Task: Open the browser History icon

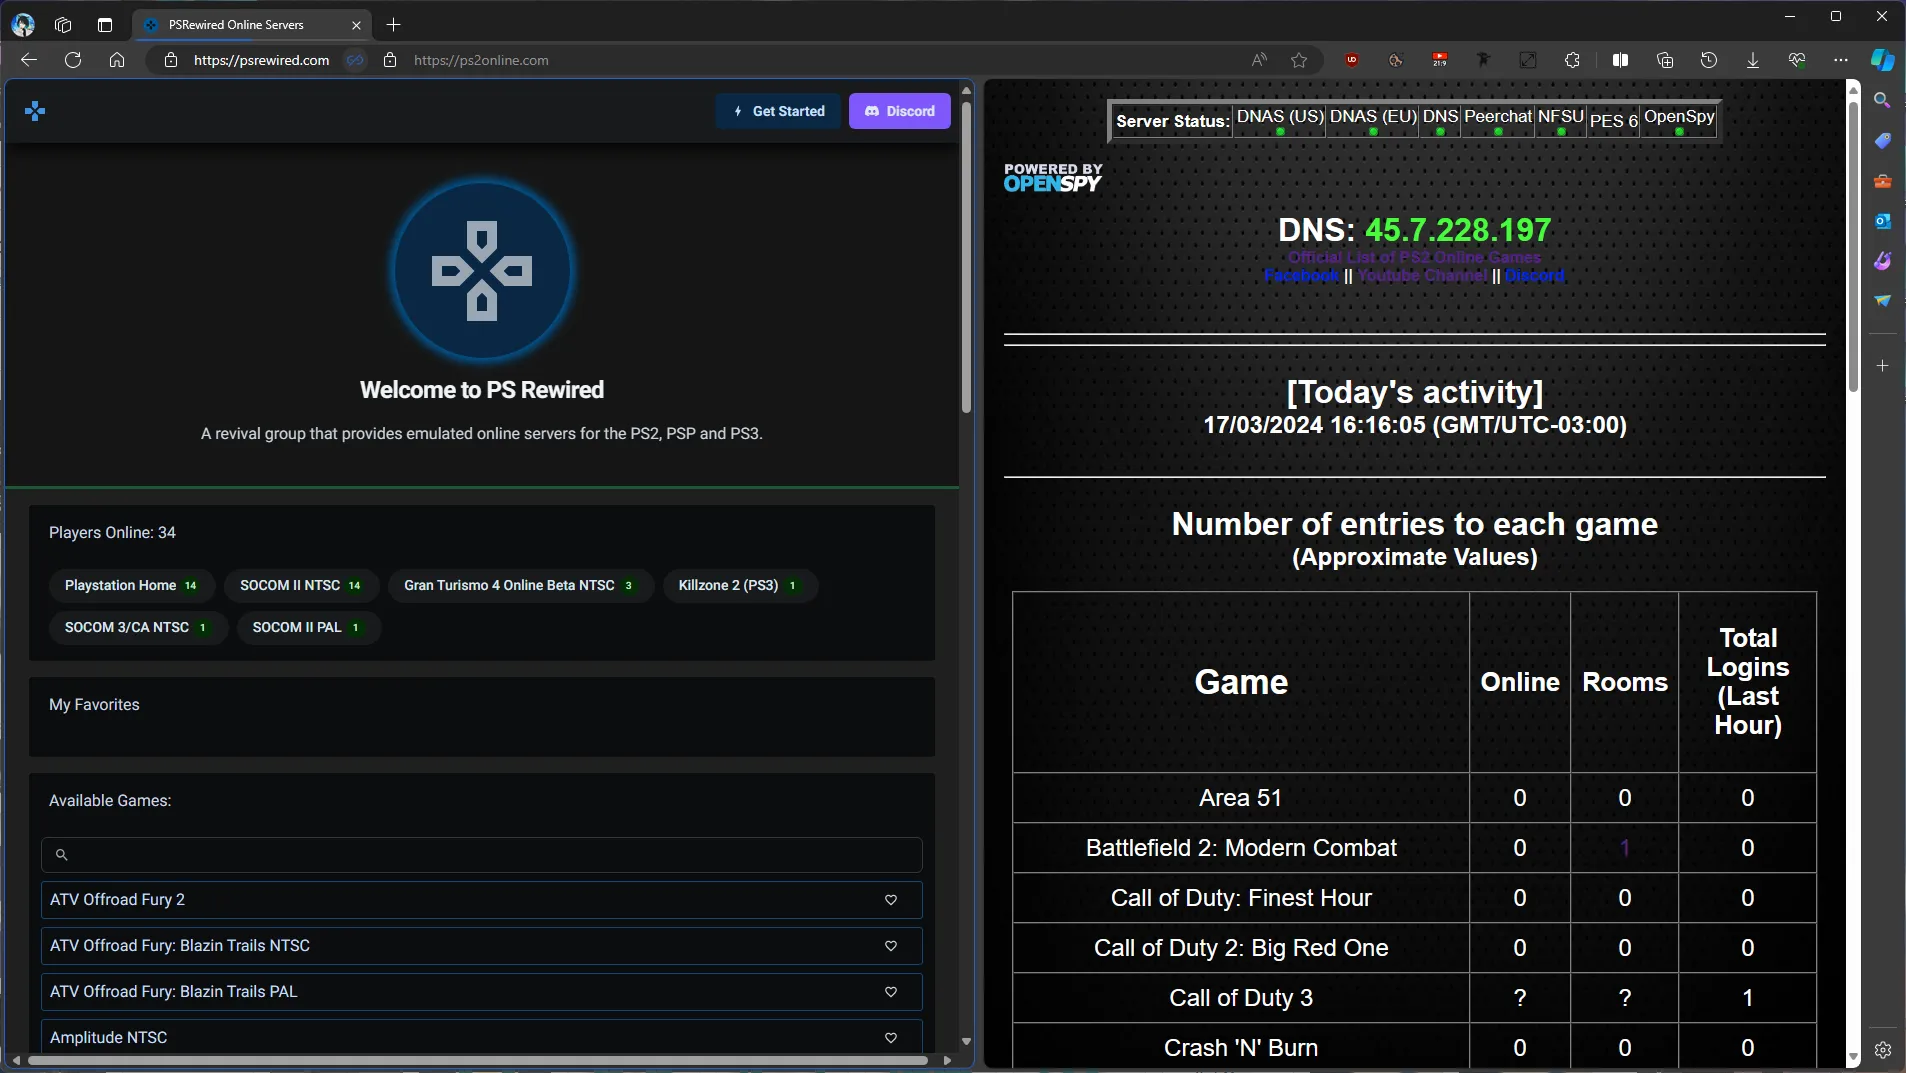Action: 1708,60
